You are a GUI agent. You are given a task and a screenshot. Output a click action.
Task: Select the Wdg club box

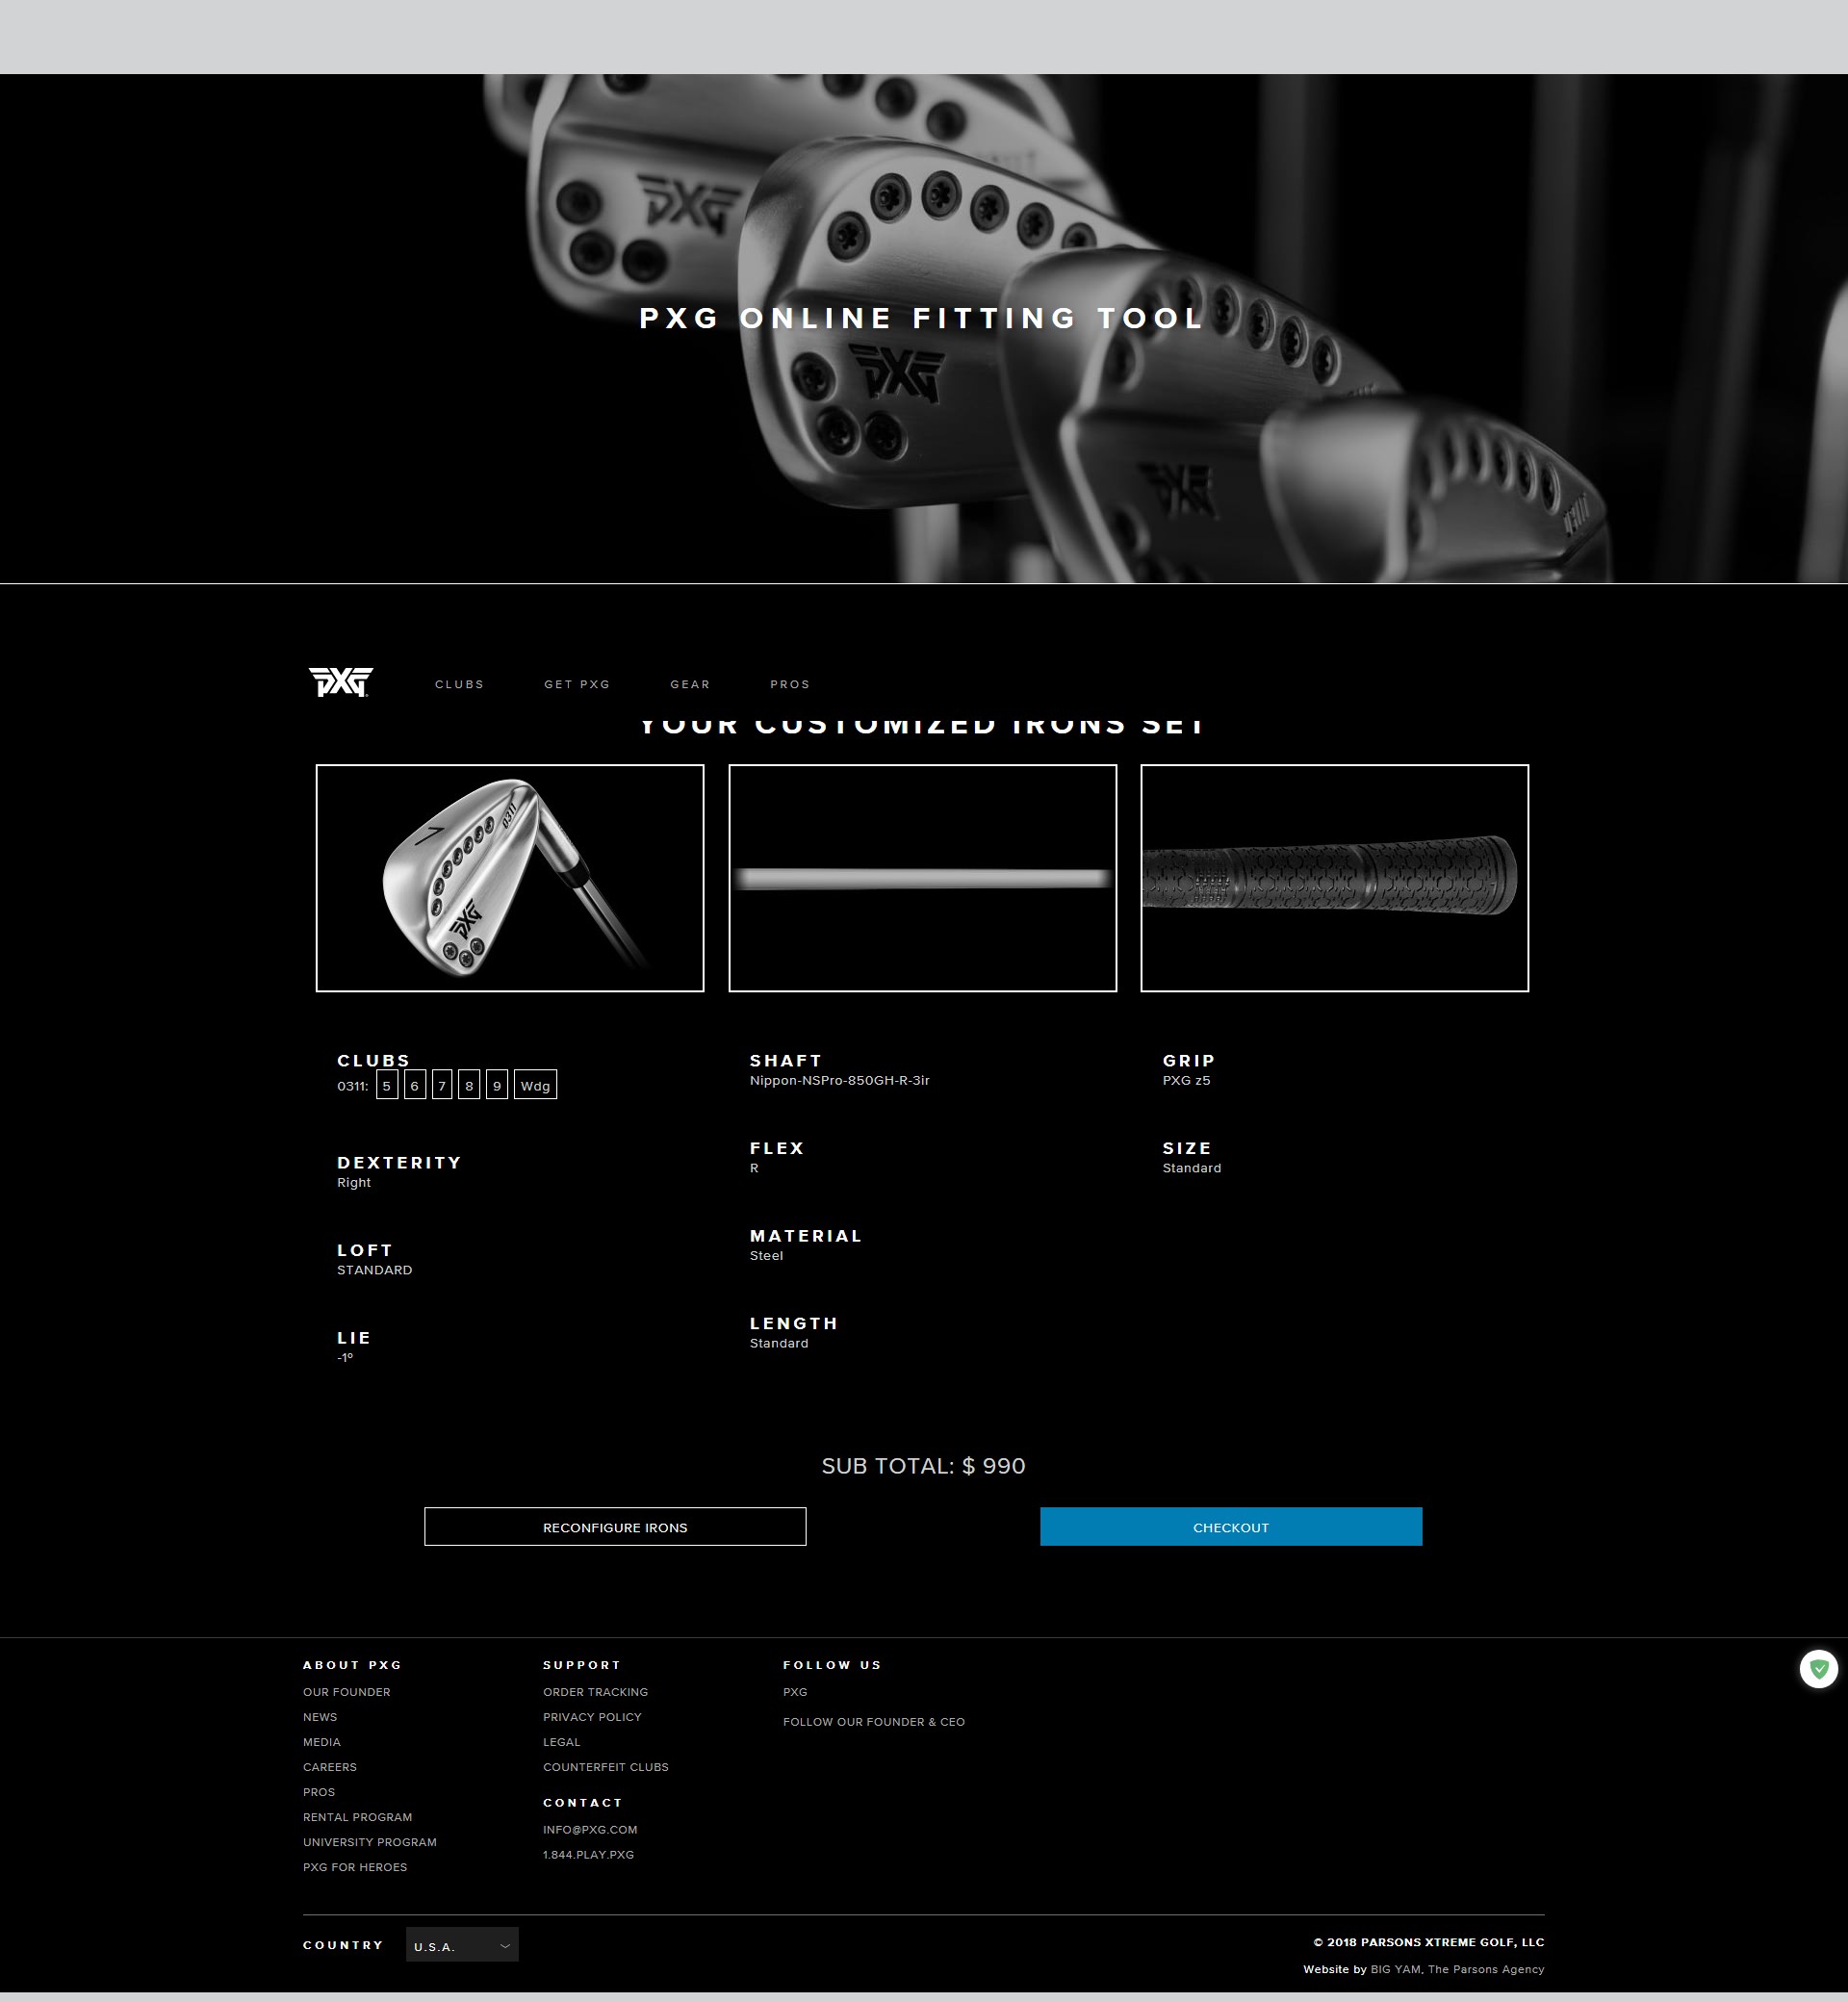[x=535, y=1085]
